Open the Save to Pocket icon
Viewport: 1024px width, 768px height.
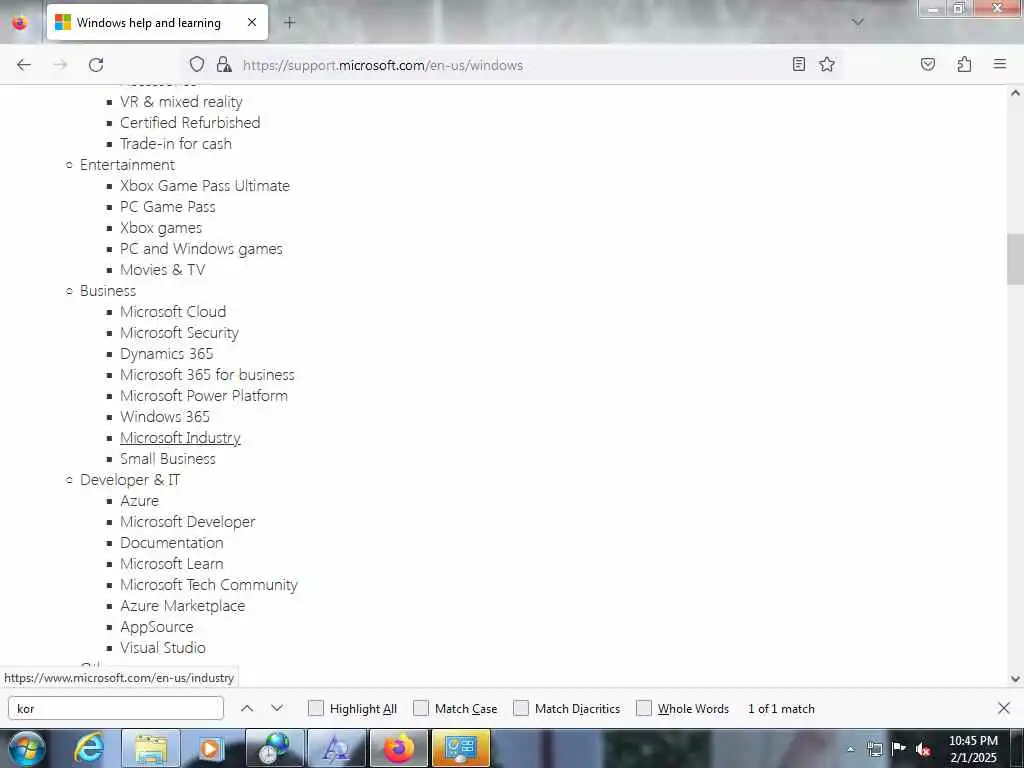pos(928,64)
